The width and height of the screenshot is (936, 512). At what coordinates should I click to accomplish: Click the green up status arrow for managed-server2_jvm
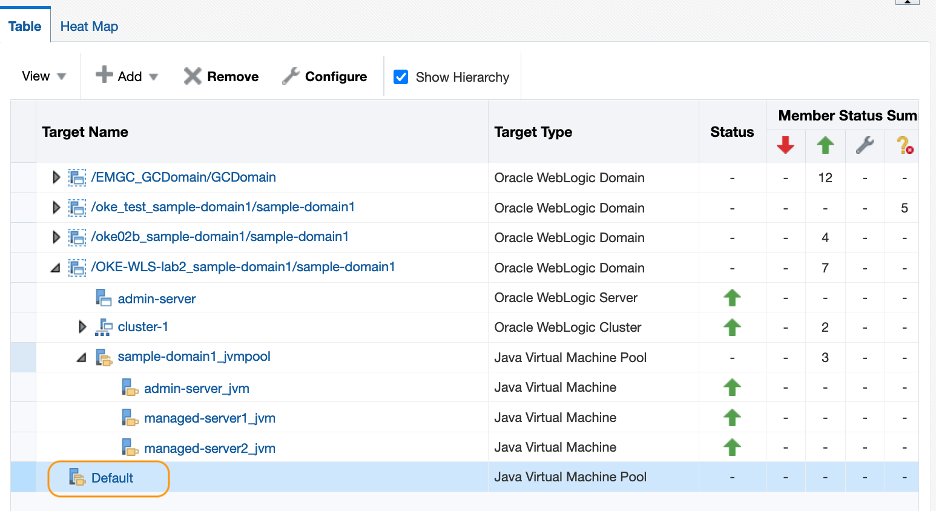(x=732, y=447)
